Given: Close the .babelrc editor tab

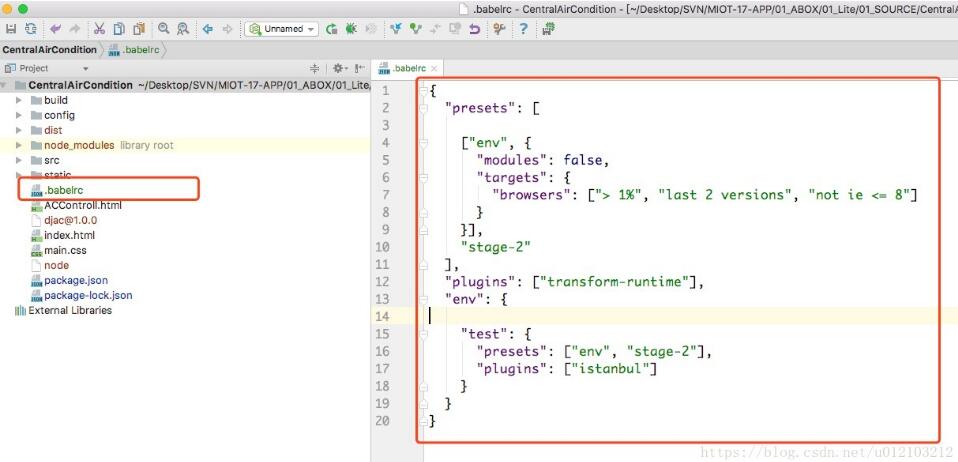Looking at the screenshot, I should (x=434, y=68).
